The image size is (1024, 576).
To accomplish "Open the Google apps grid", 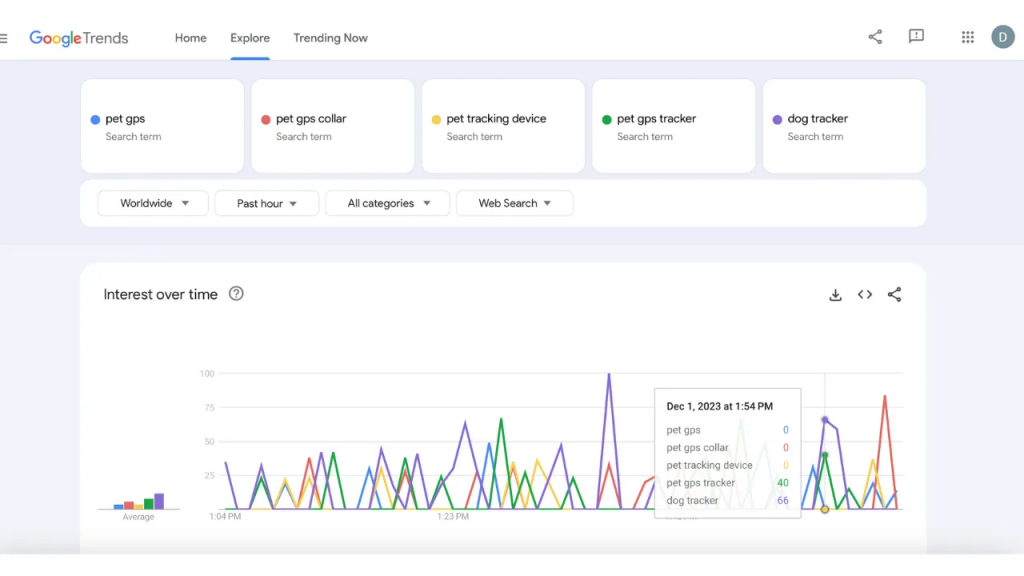I will pyautogui.click(x=968, y=37).
